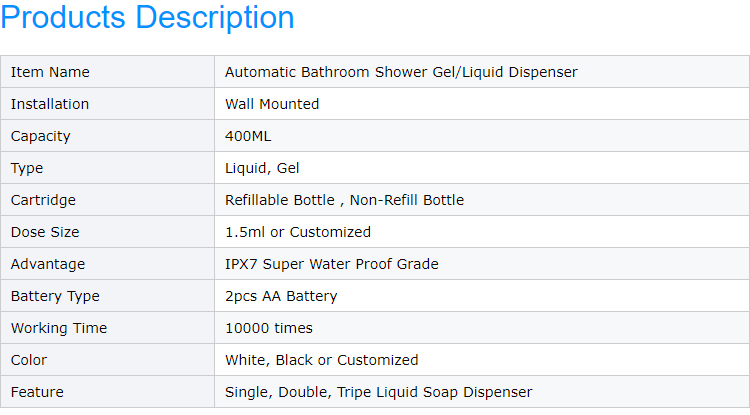Viewport: 750px width, 415px height.
Task: Click the 400ML capacity value
Action: point(248,136)
